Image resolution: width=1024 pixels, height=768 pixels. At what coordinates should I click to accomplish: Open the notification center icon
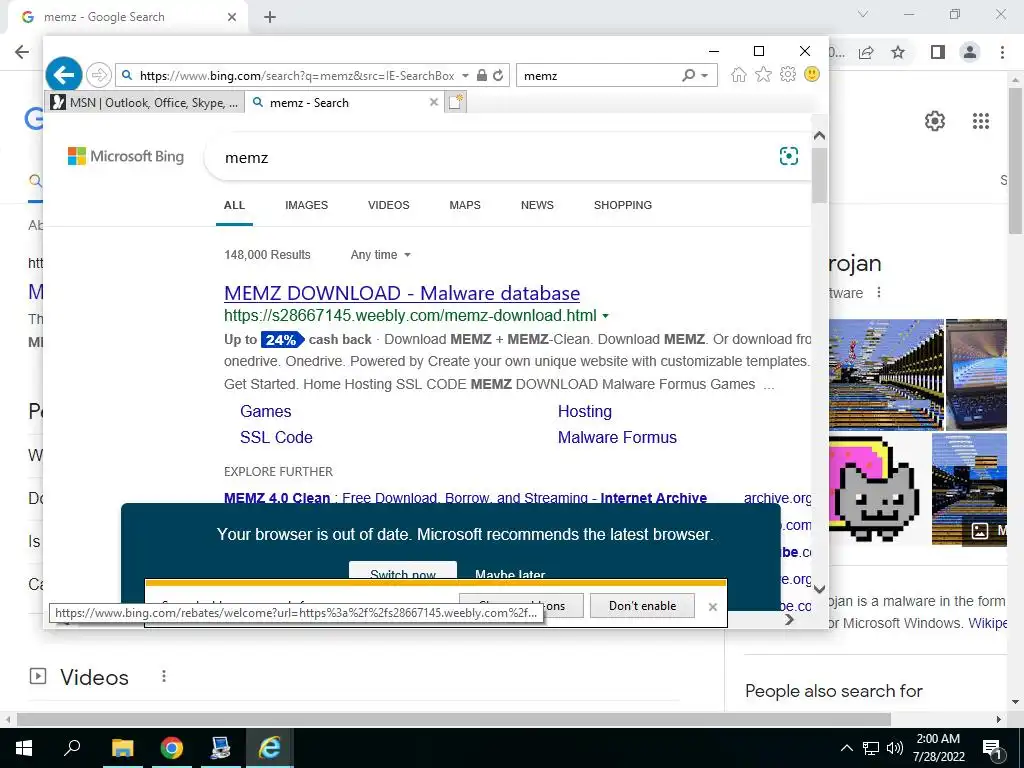992,748
